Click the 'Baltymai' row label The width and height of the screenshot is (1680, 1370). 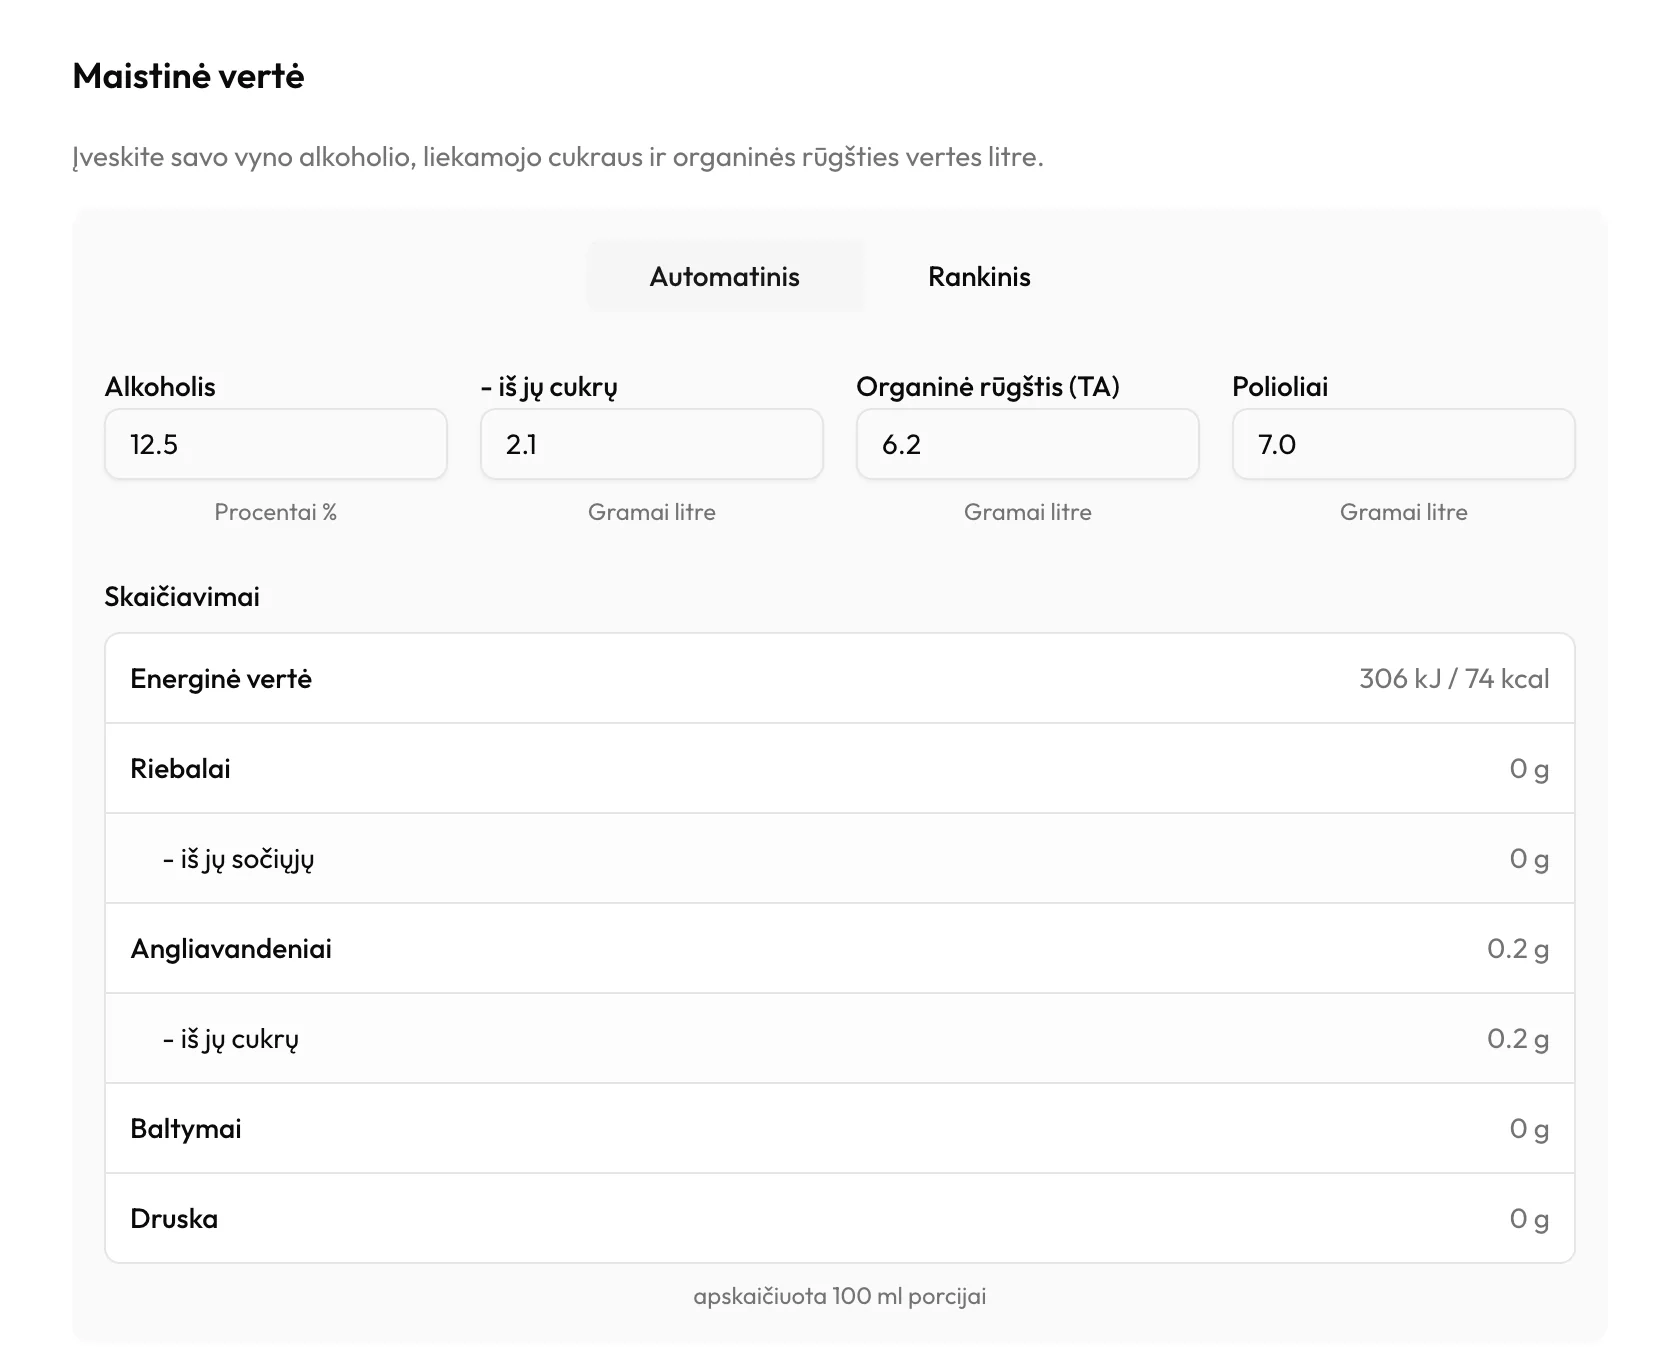186,1129
